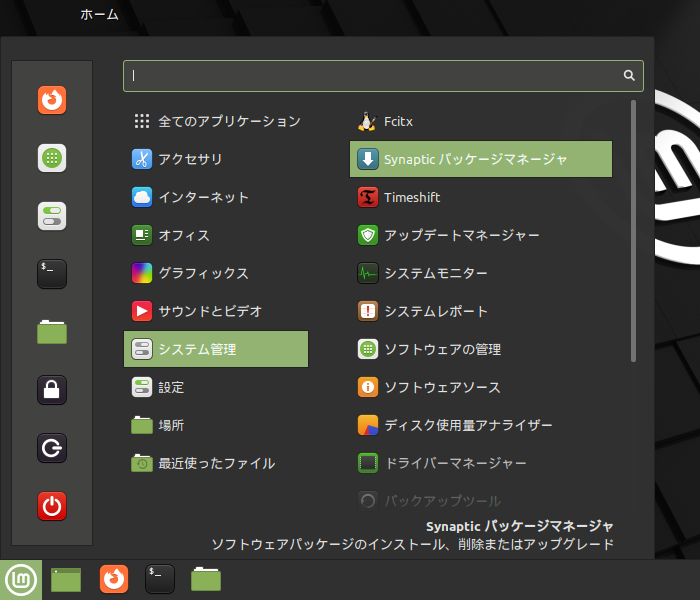The width and height of the screenshot is (700, 600).
Task: Select the システム管理 category
Action: [x=216, y=349]
